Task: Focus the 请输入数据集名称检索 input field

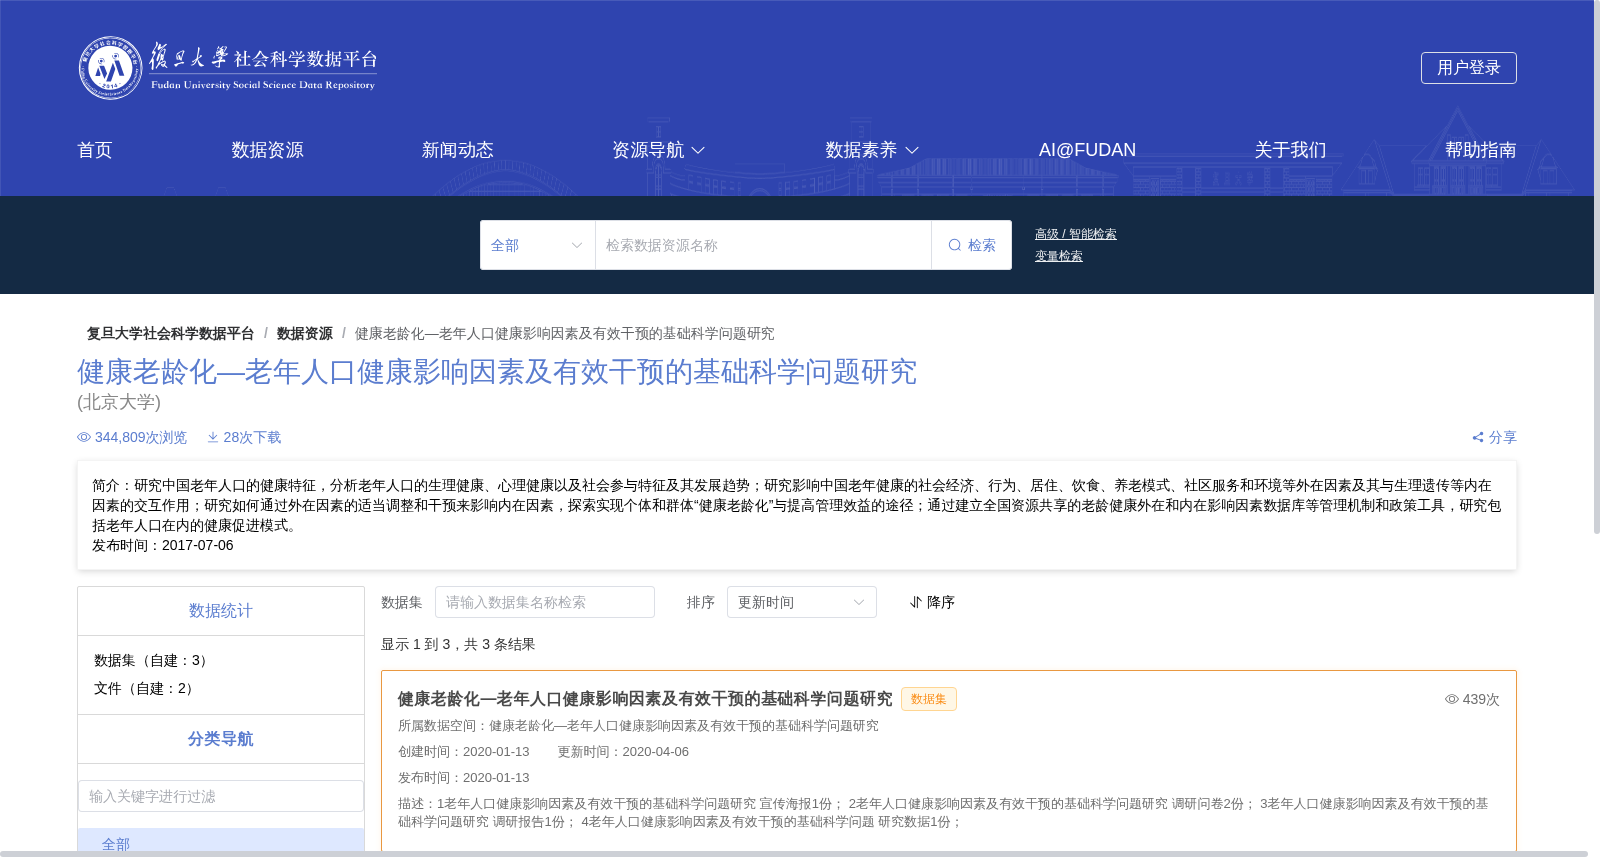Action: [545, 602]
